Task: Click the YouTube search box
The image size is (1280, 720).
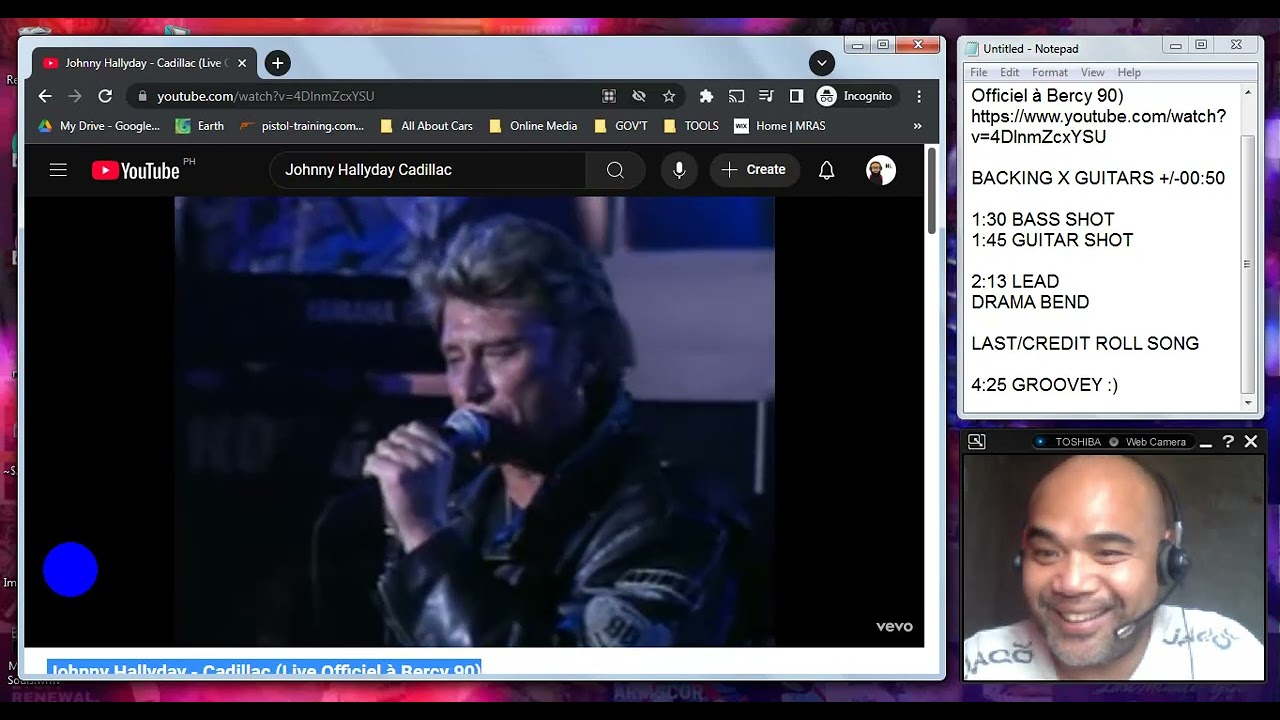Action: click(428, 170)
